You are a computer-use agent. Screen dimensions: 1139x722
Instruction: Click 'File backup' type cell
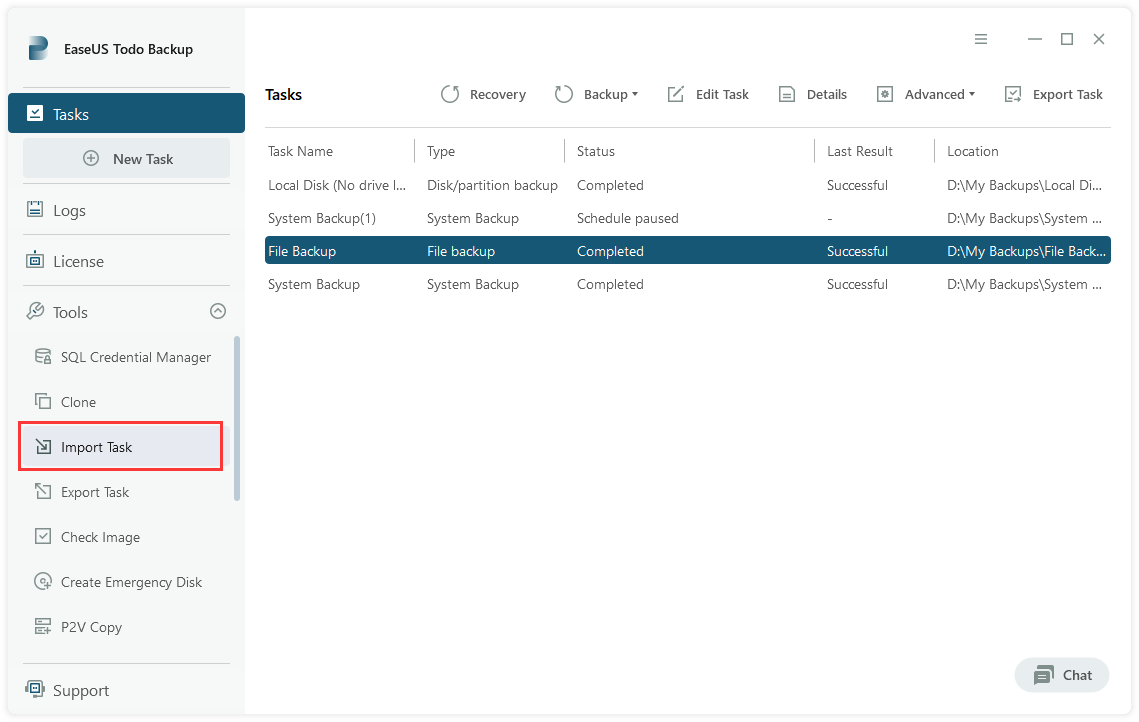pos(461,251)
